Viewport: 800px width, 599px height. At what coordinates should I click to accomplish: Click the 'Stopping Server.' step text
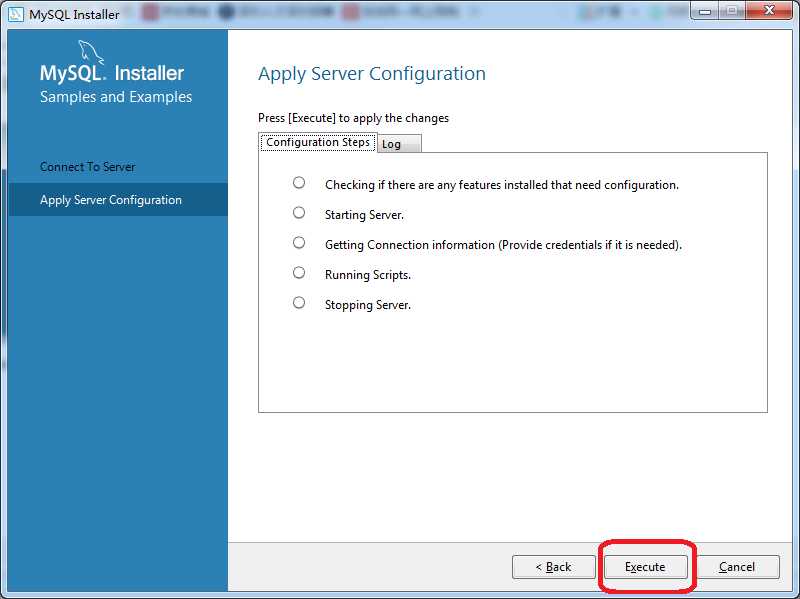pos(368,305)
